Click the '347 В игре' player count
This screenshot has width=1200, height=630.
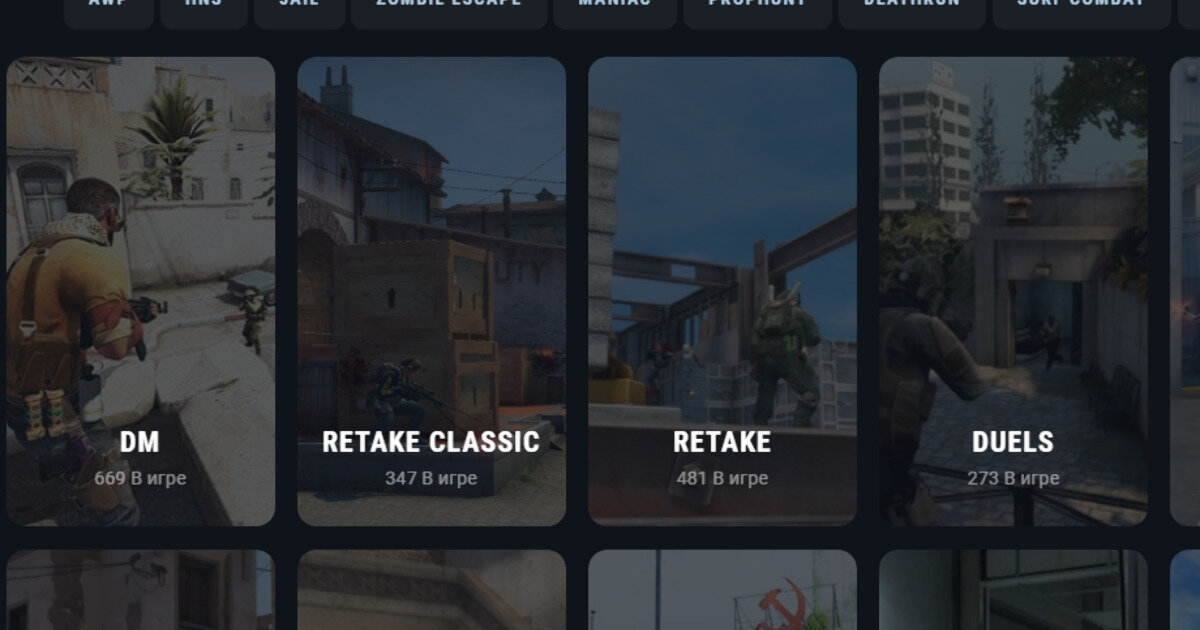[x=431, y=478]
